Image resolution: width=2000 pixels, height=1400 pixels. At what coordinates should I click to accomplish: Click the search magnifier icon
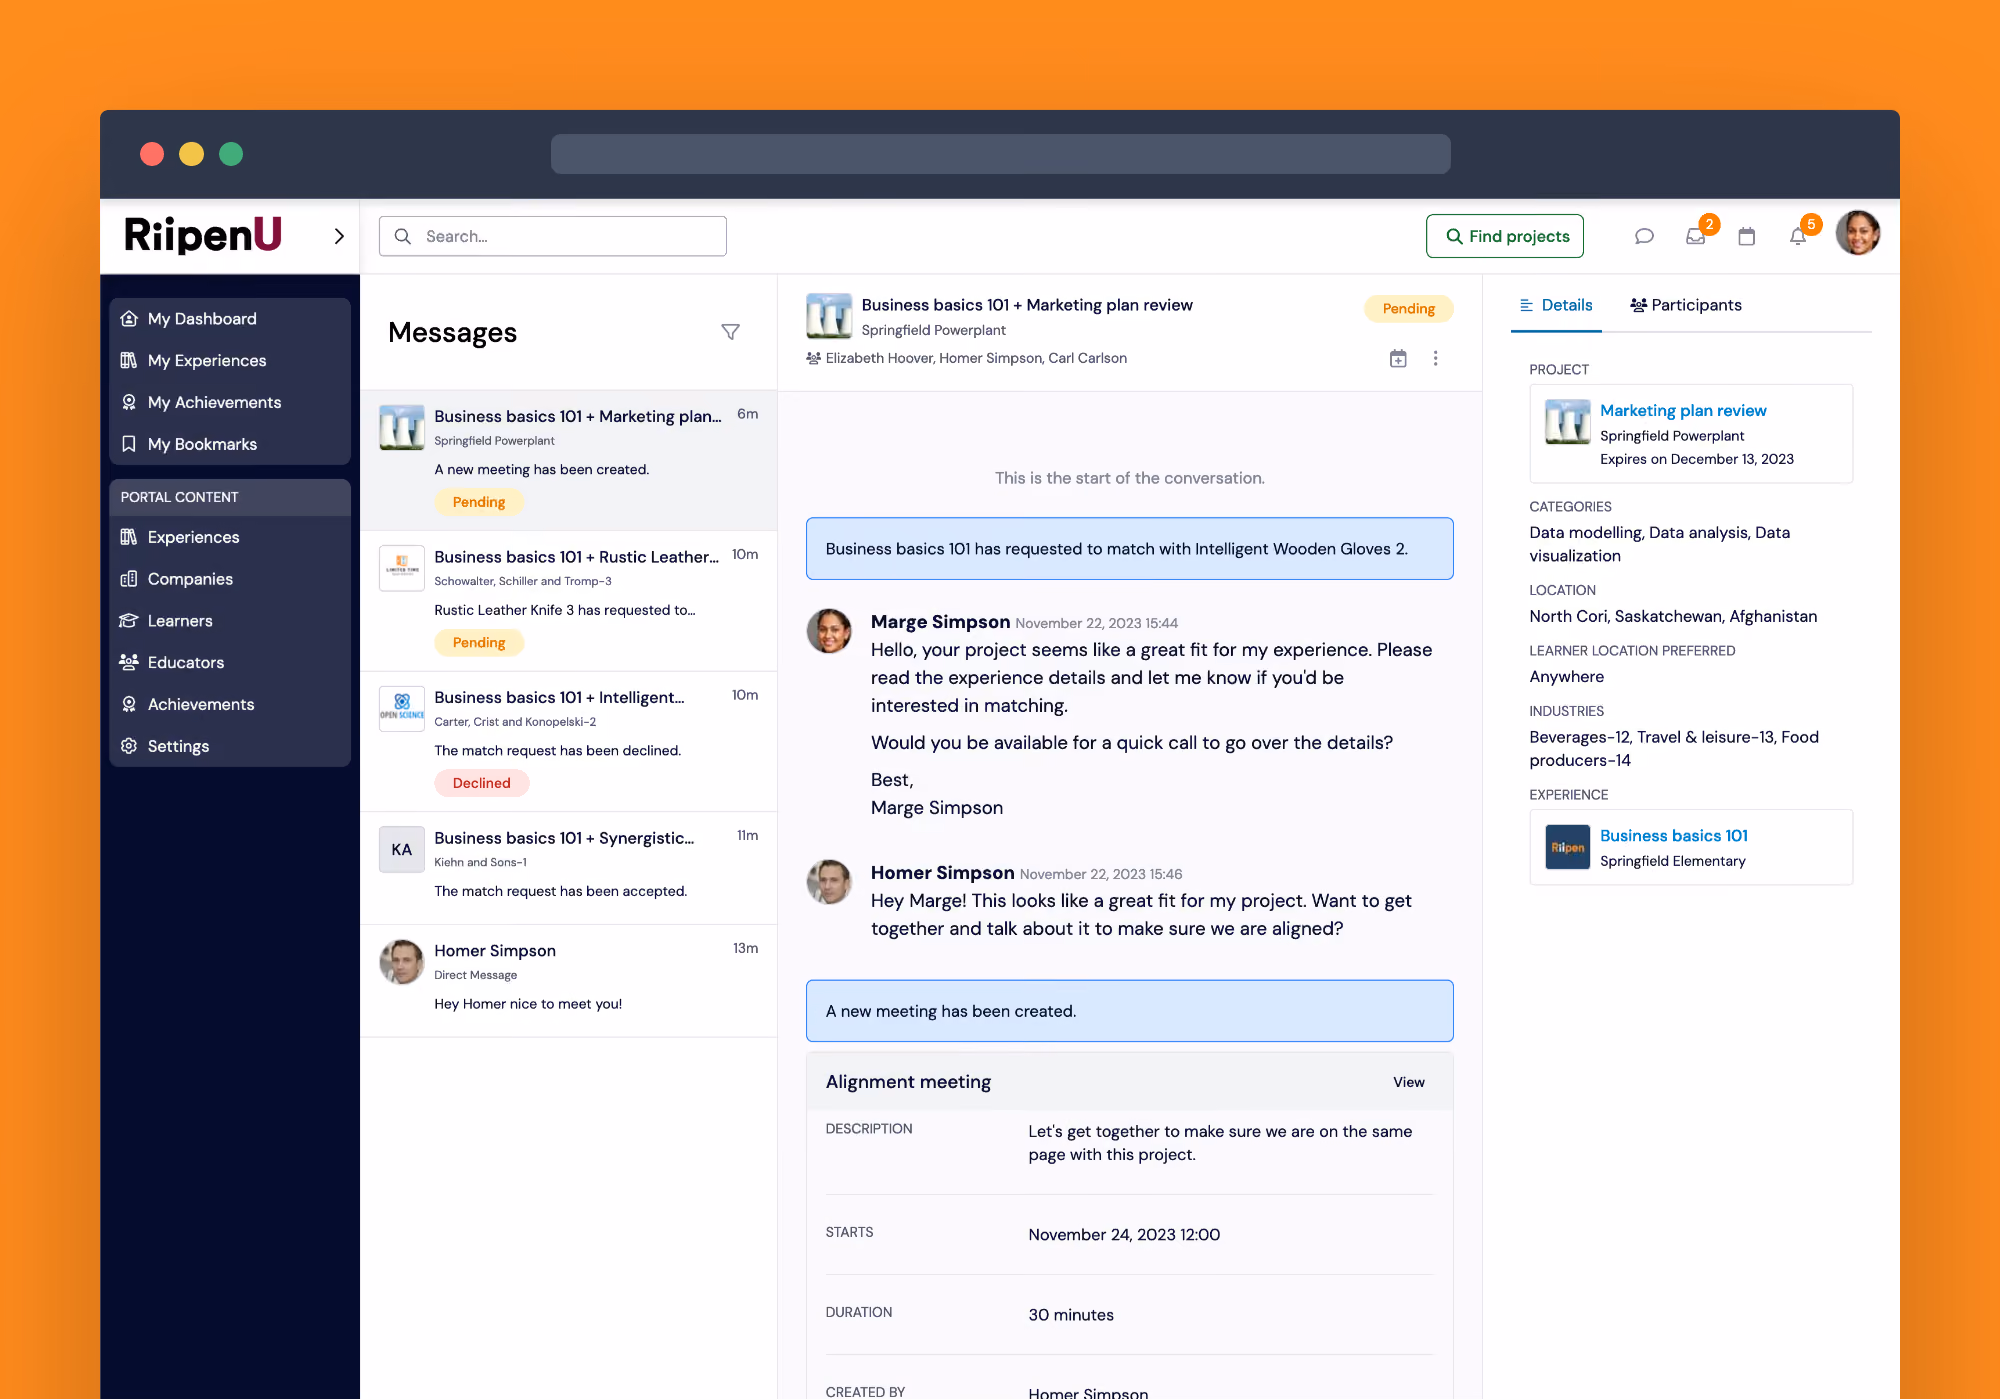point(403,236)
